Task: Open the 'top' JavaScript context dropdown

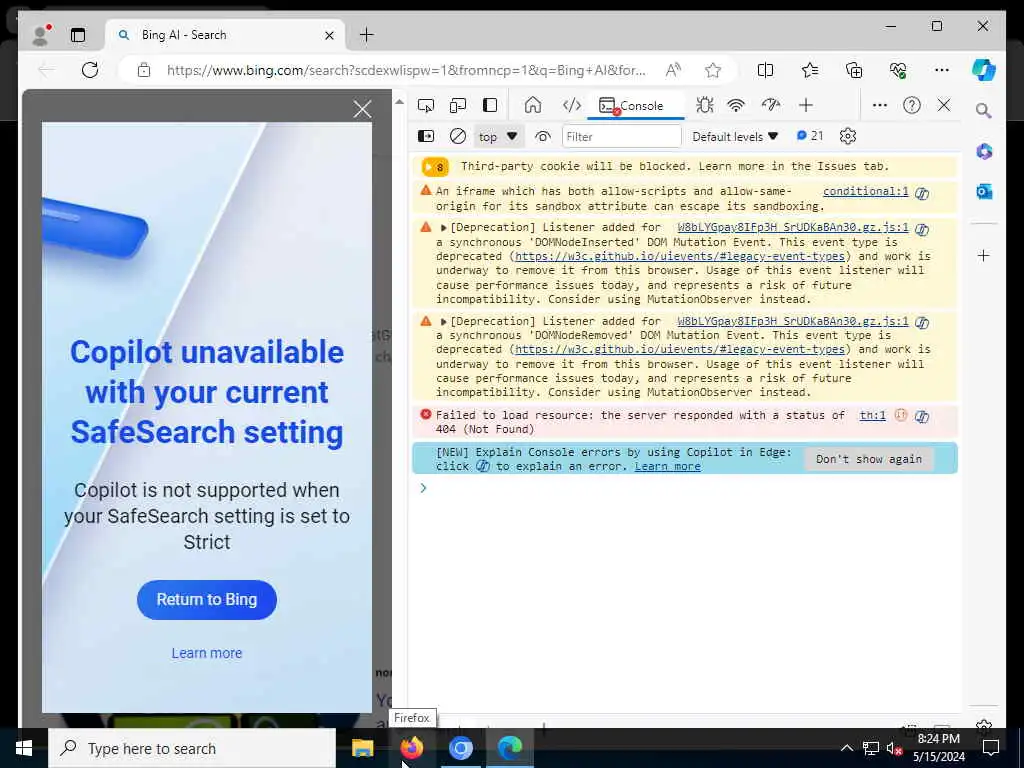Action: [x=498, y=136]
